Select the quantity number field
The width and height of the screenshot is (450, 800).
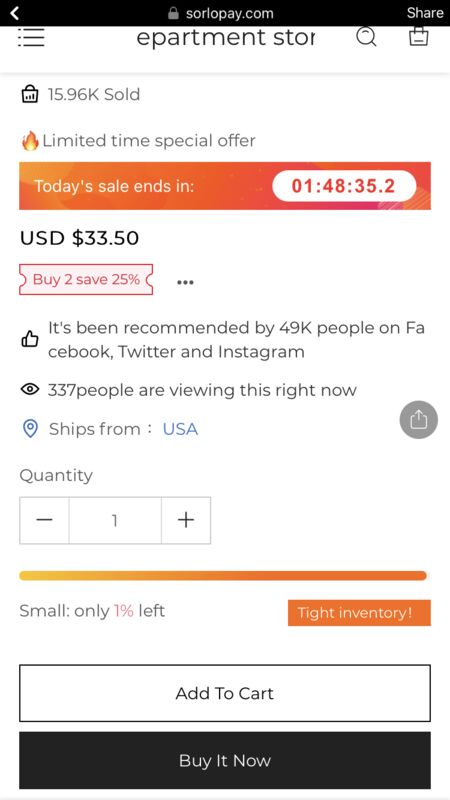115,520
